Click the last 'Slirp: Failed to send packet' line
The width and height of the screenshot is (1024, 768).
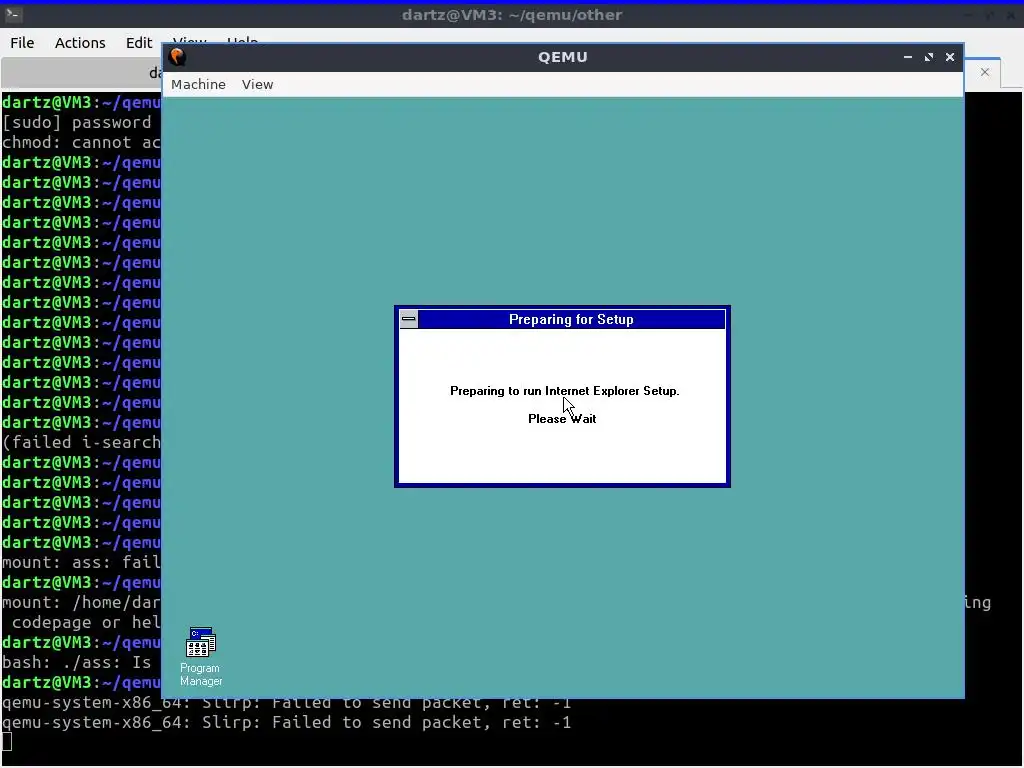287,722
